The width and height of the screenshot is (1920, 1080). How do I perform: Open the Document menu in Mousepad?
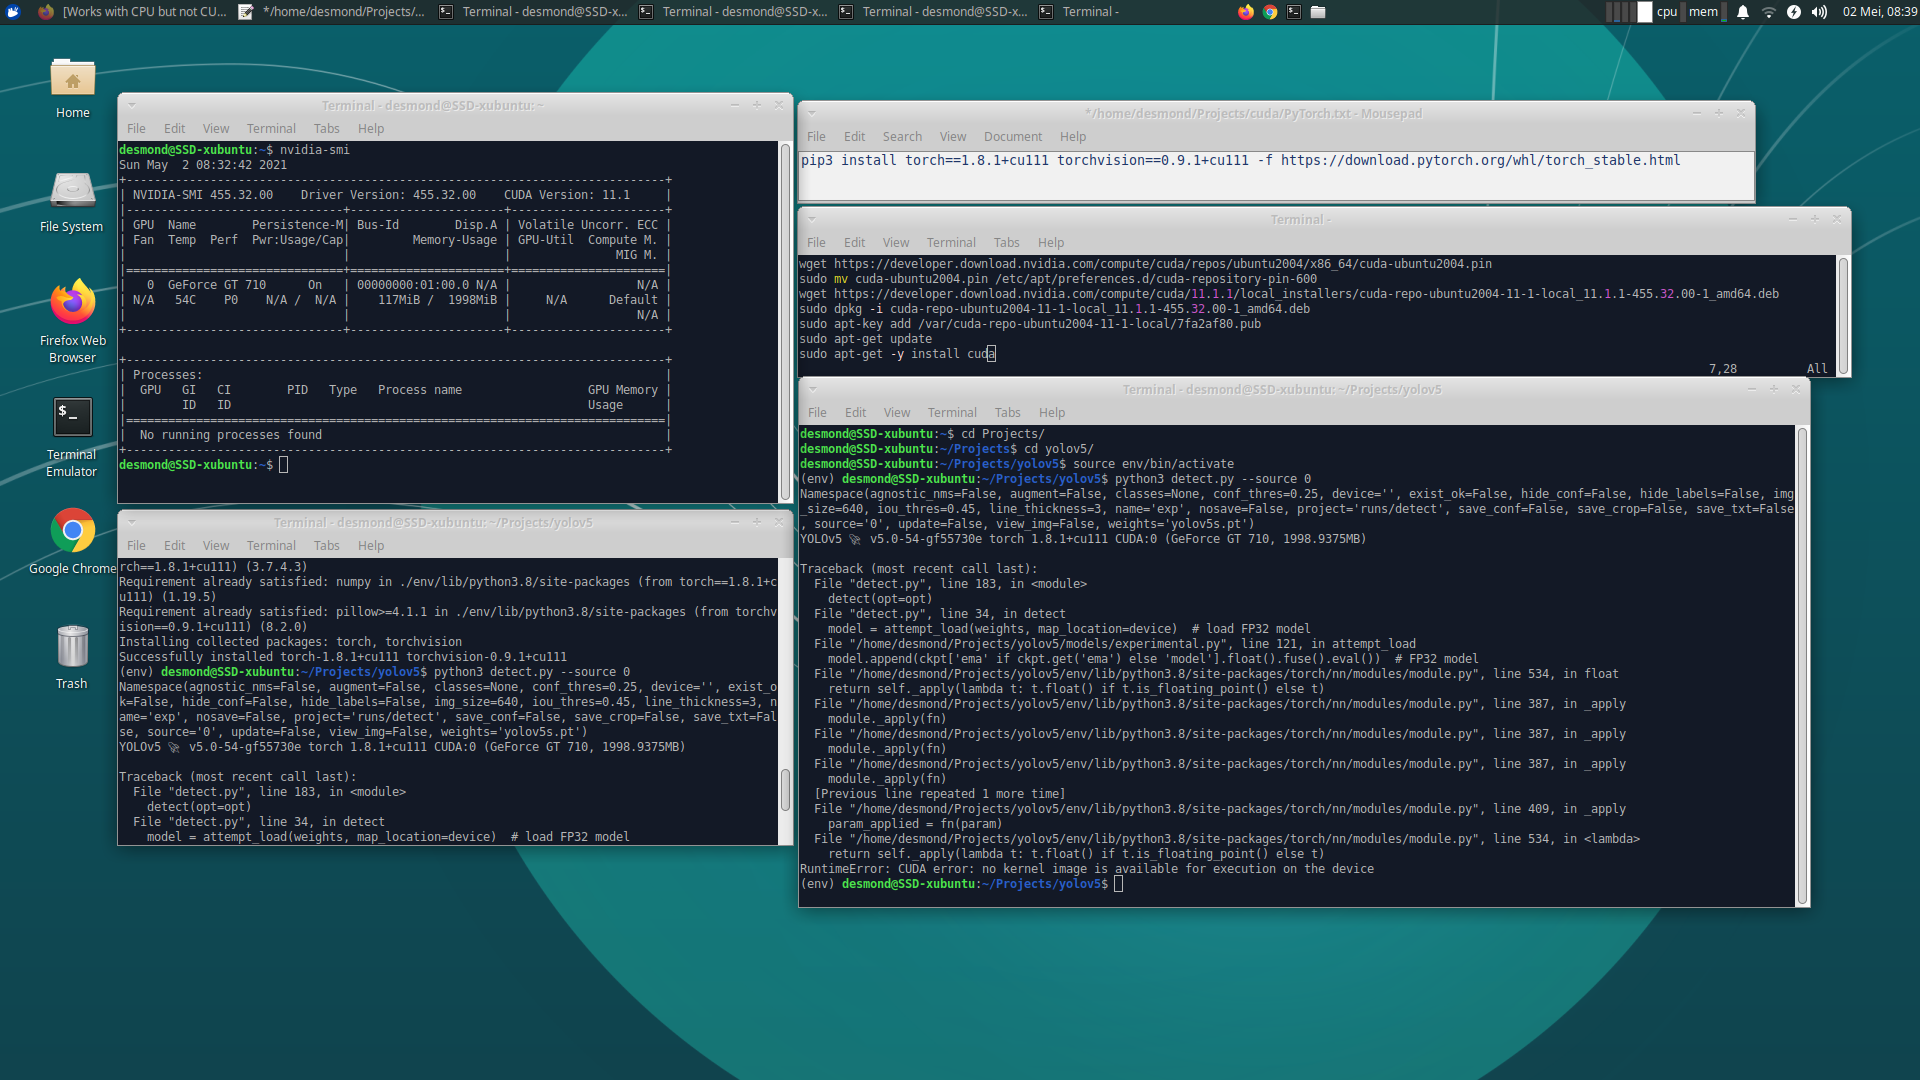click(x=1013, y=136)
